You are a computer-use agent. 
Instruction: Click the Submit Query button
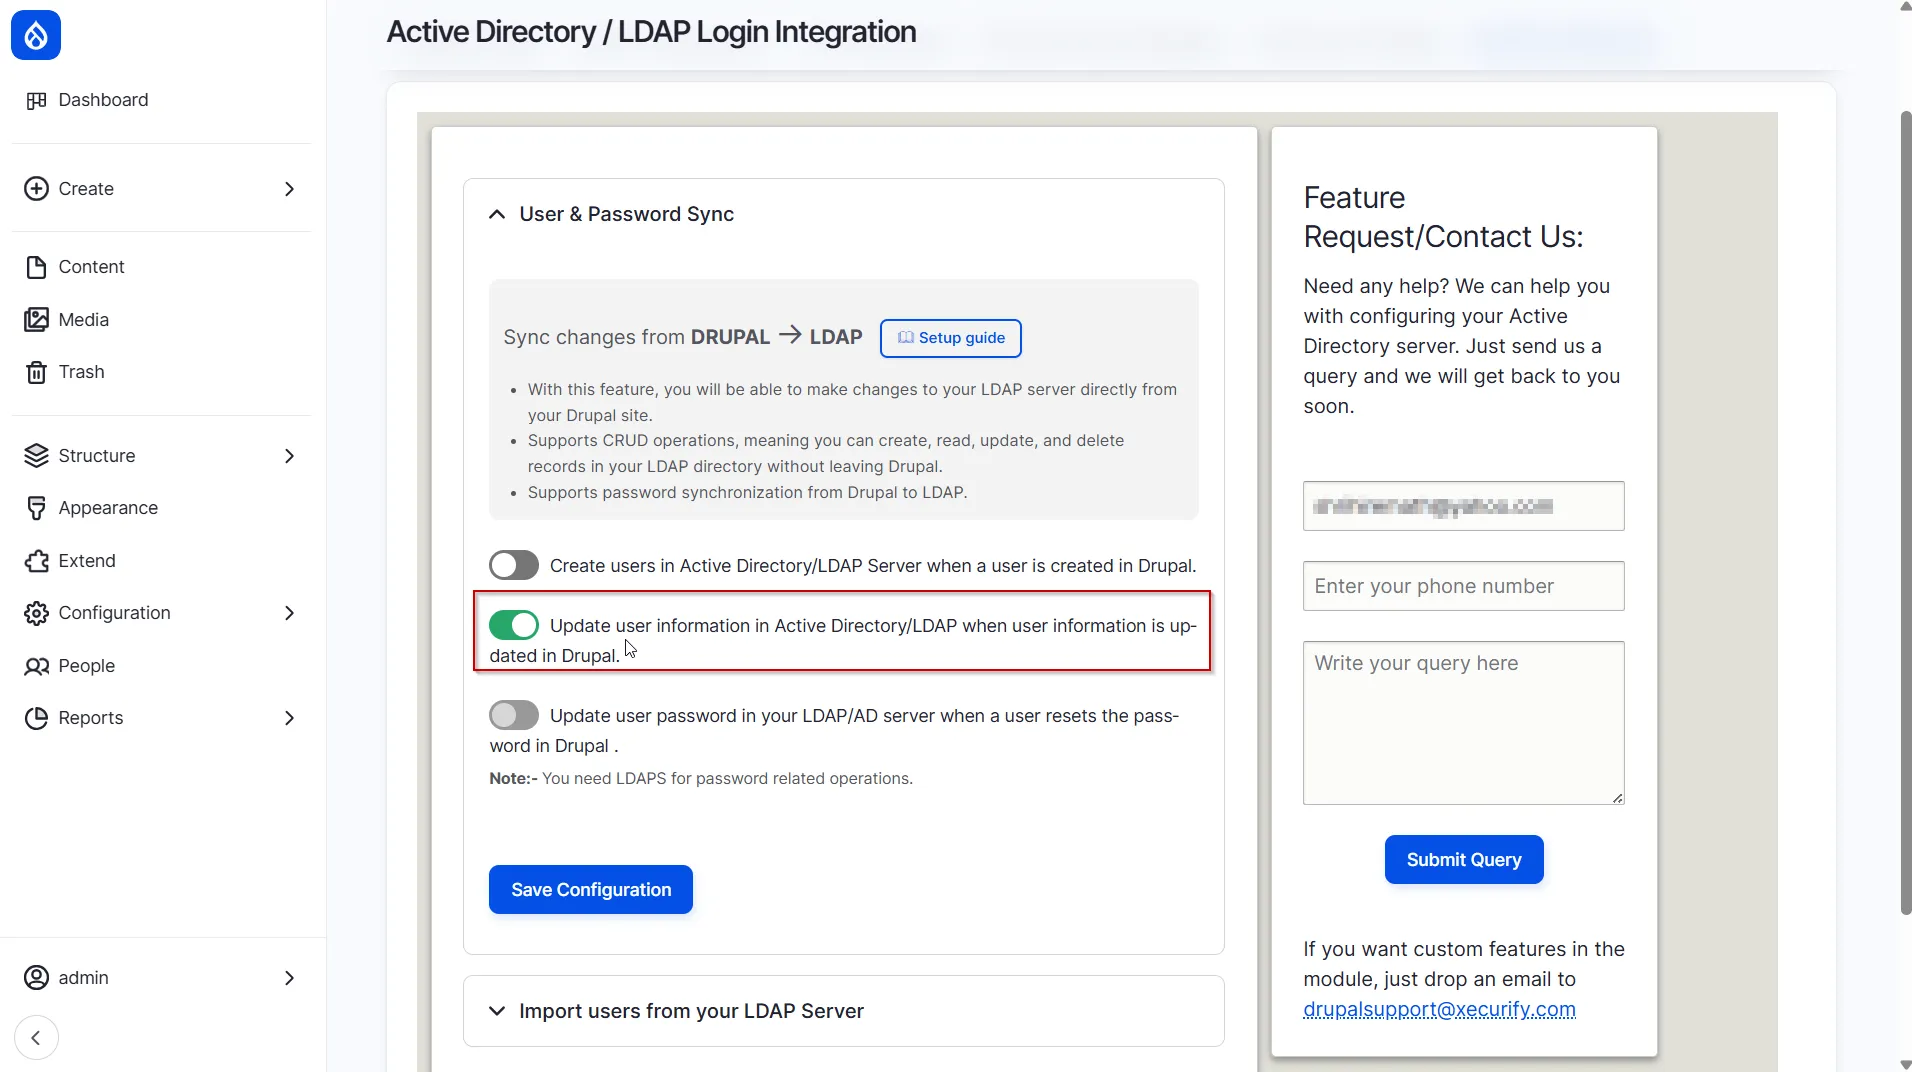1464,859
